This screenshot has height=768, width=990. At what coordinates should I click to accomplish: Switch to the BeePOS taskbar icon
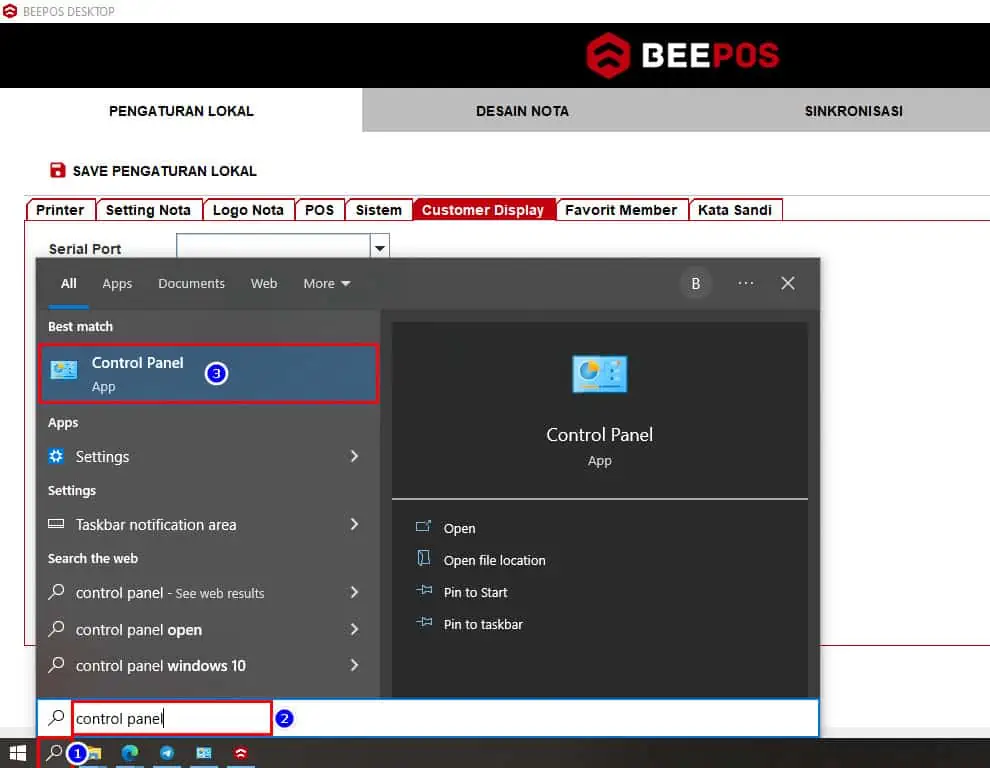pos(241,753)
